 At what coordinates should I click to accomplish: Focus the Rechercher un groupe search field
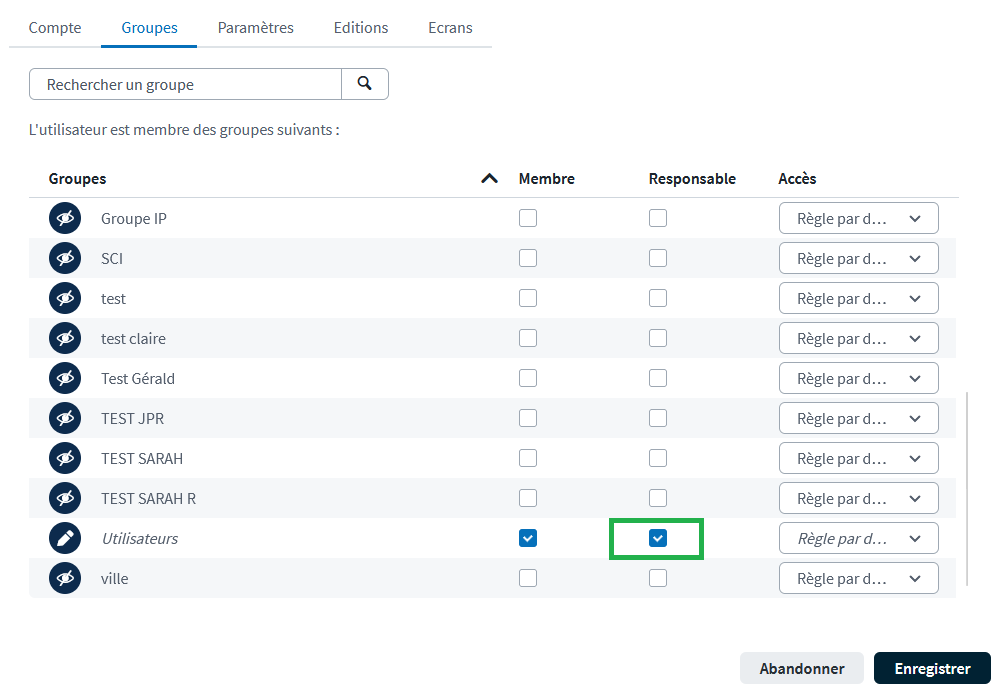[x=185, y=85]
